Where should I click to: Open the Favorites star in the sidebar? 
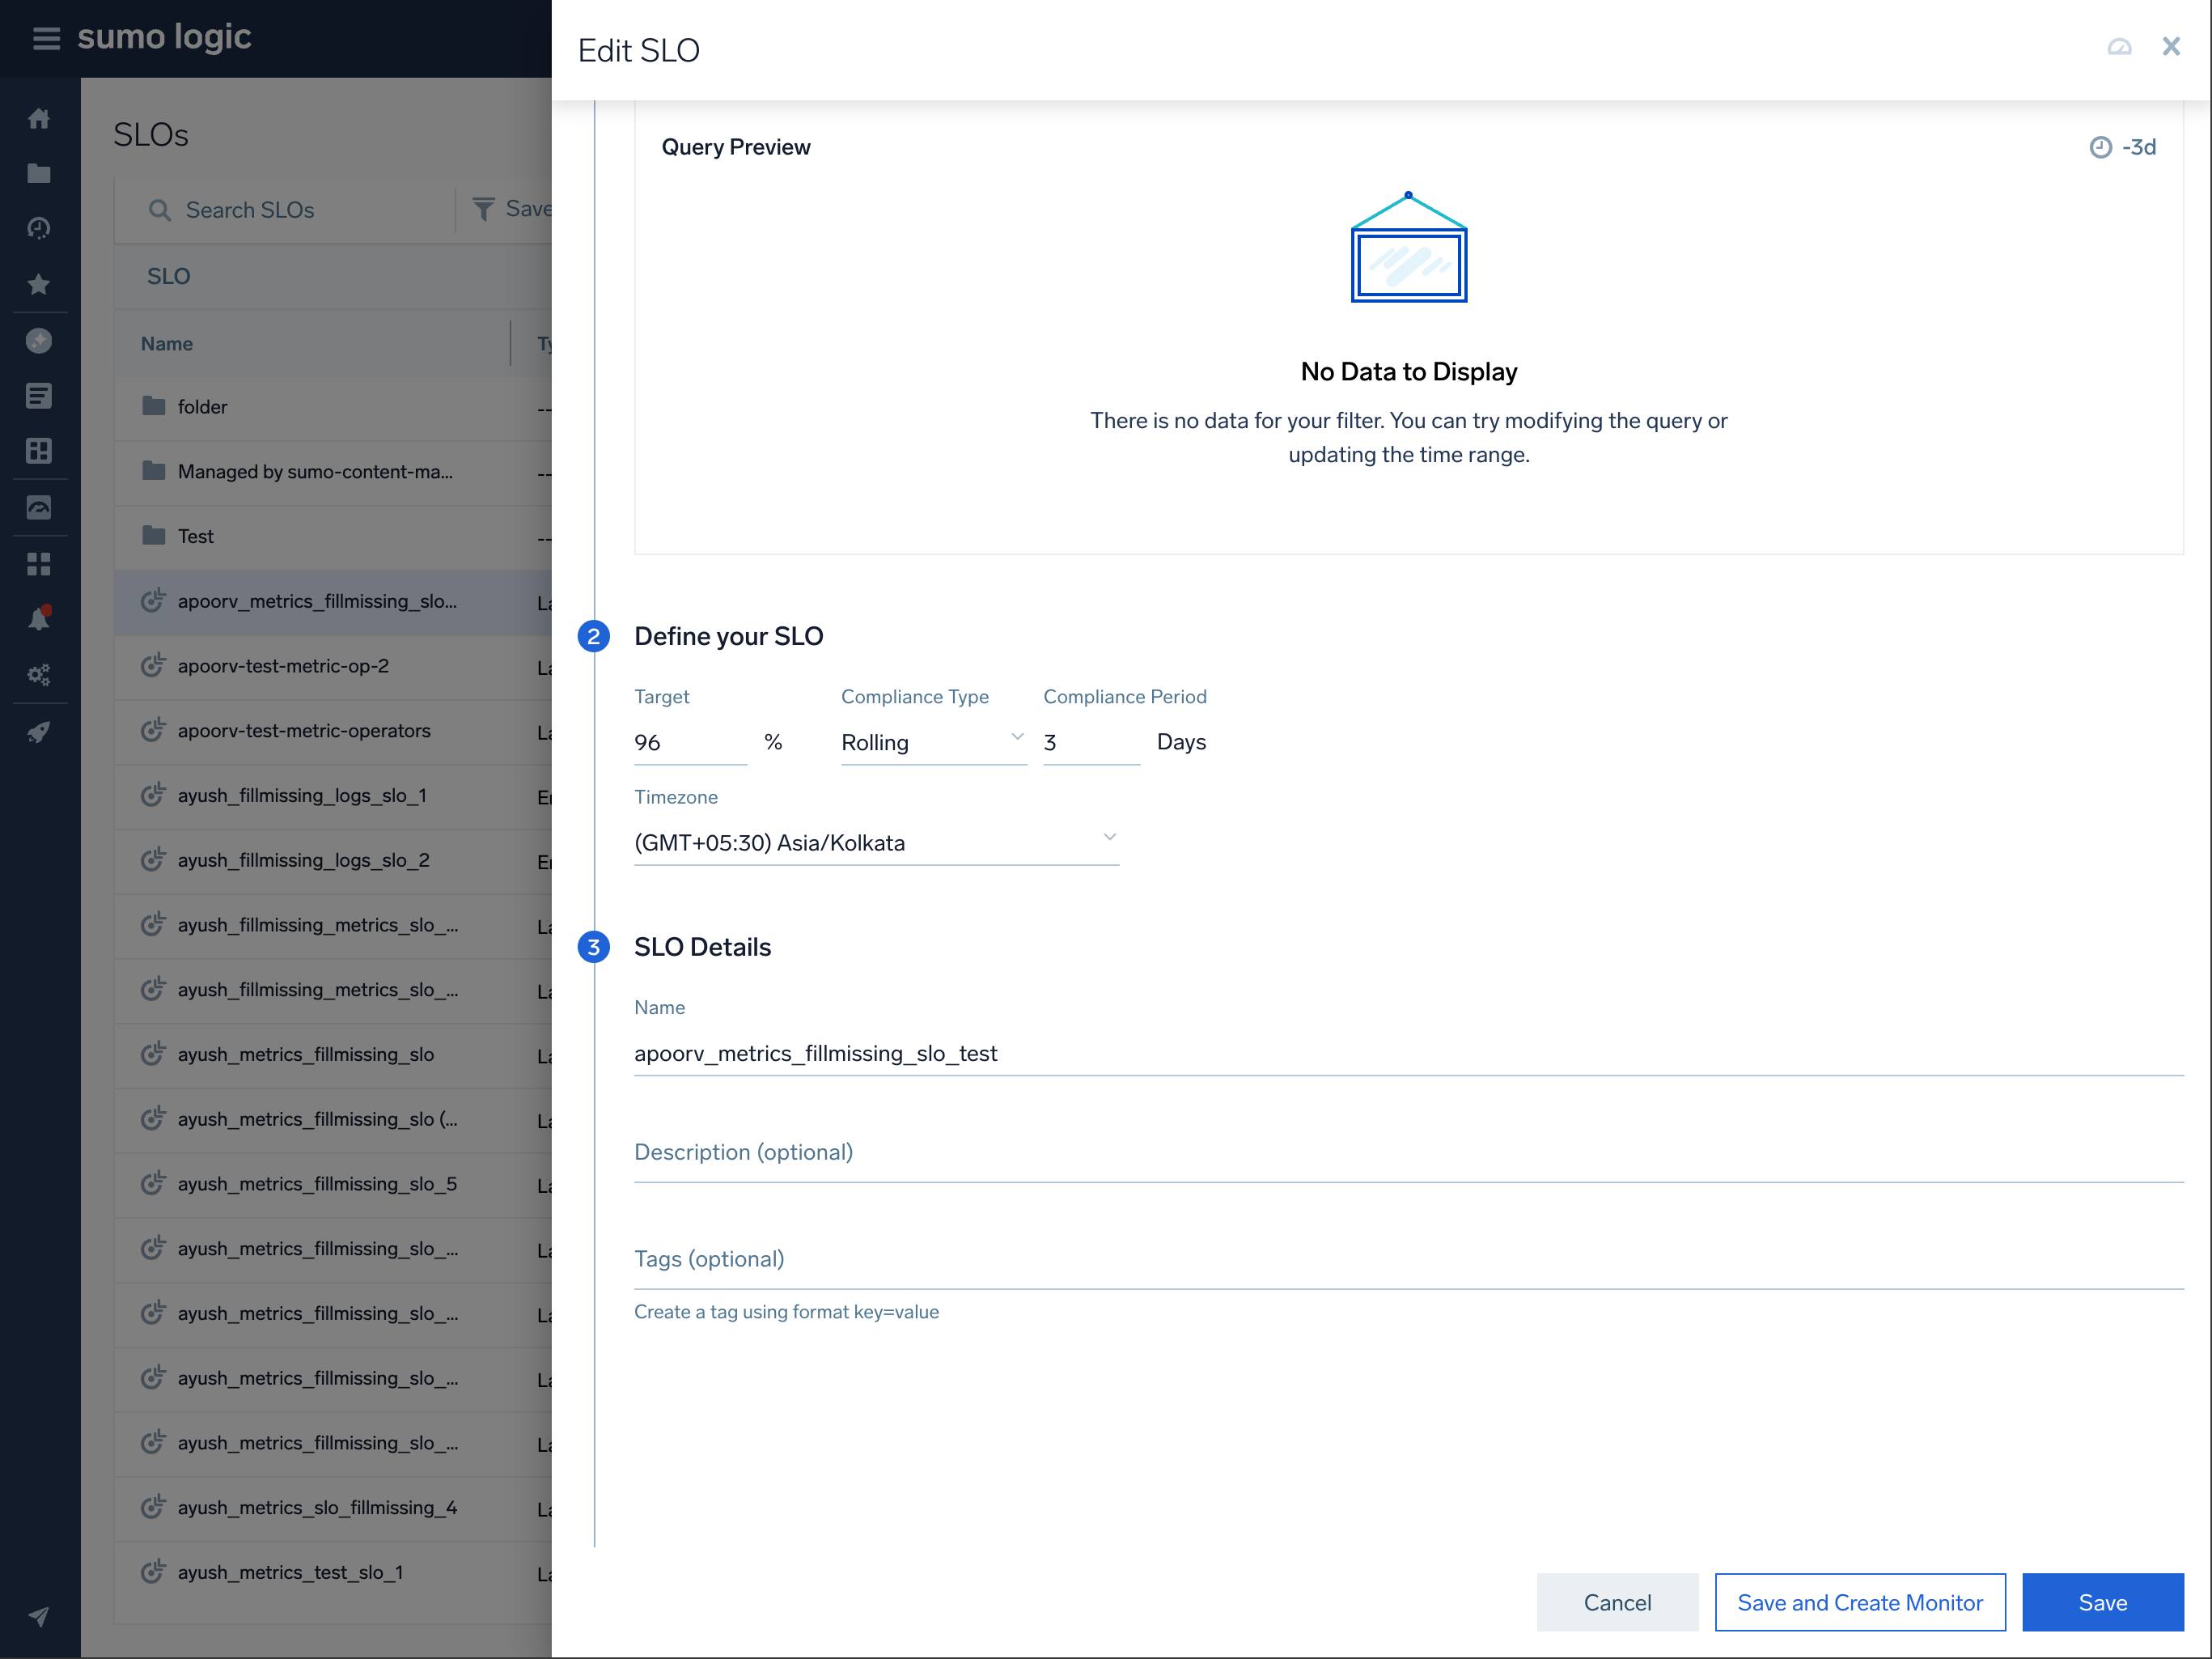click(40, 284)
